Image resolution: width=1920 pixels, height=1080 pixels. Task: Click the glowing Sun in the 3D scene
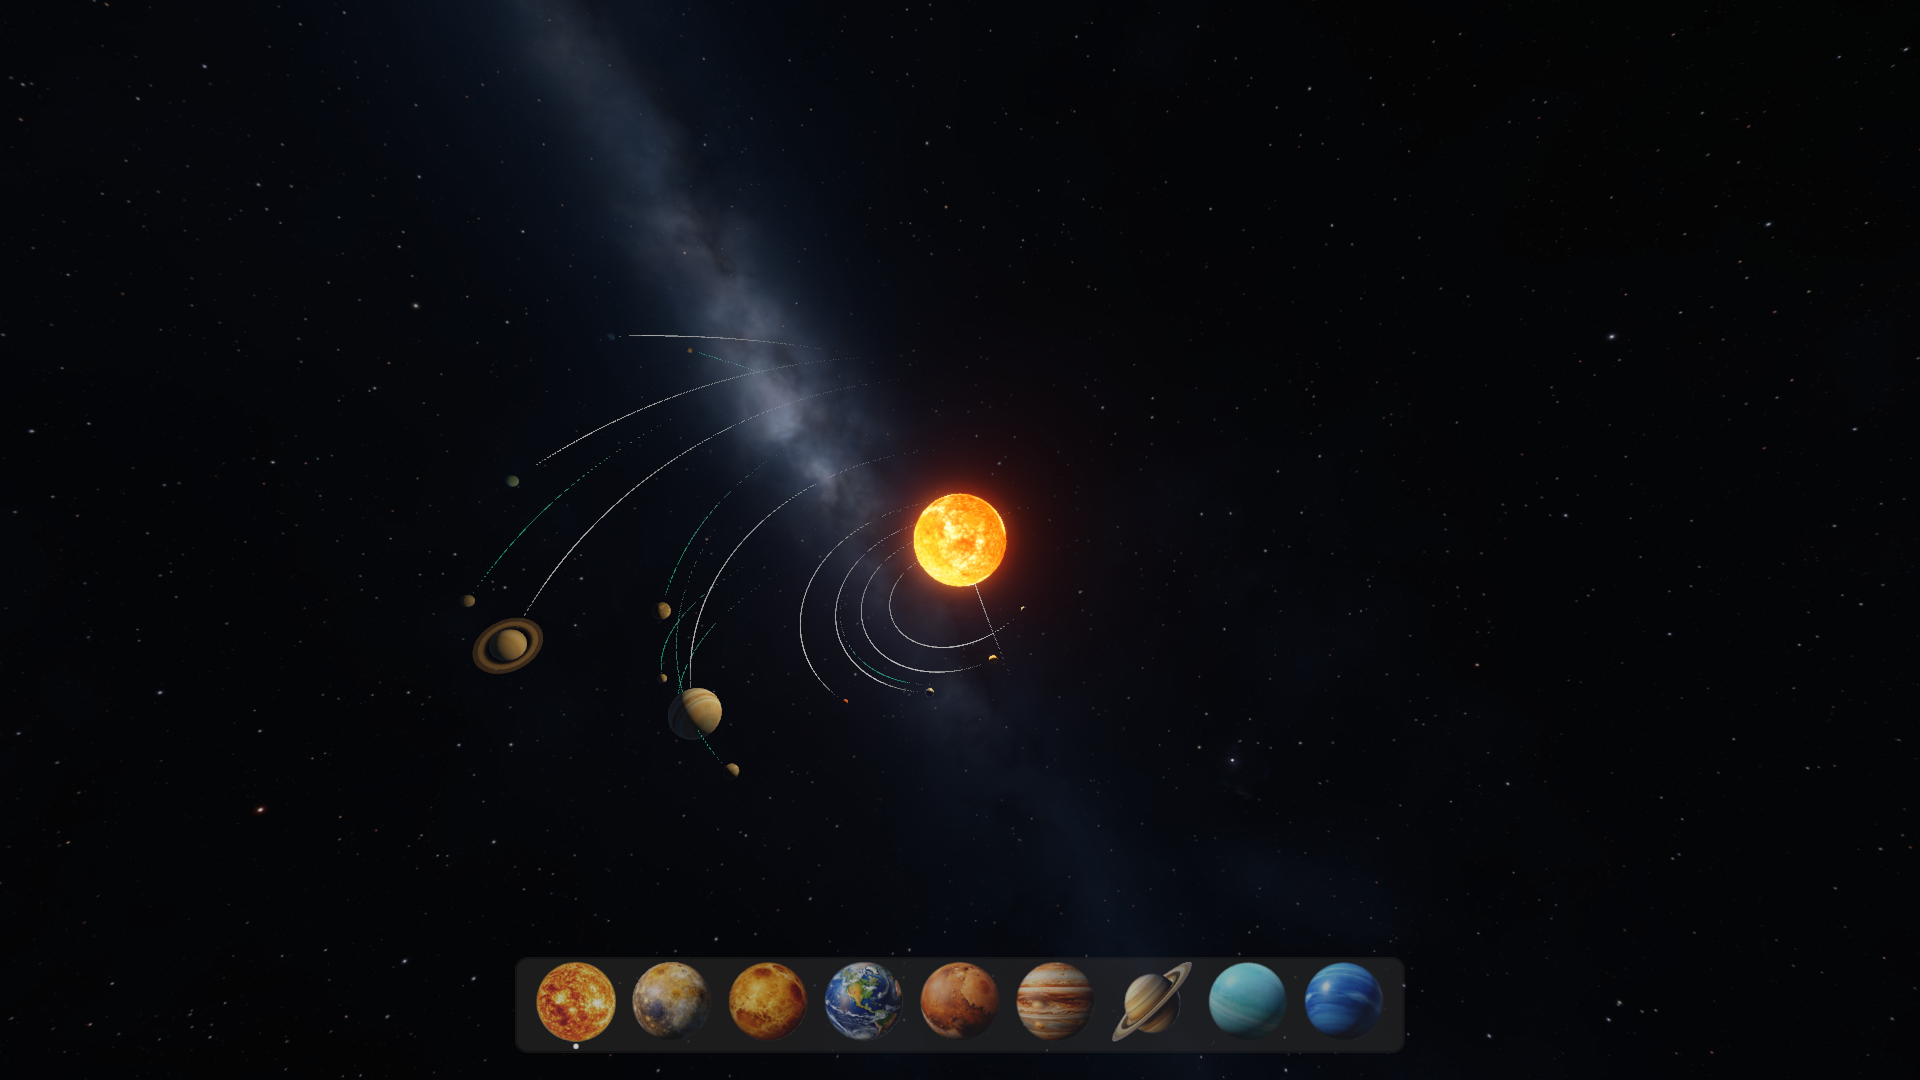point(959,539)
